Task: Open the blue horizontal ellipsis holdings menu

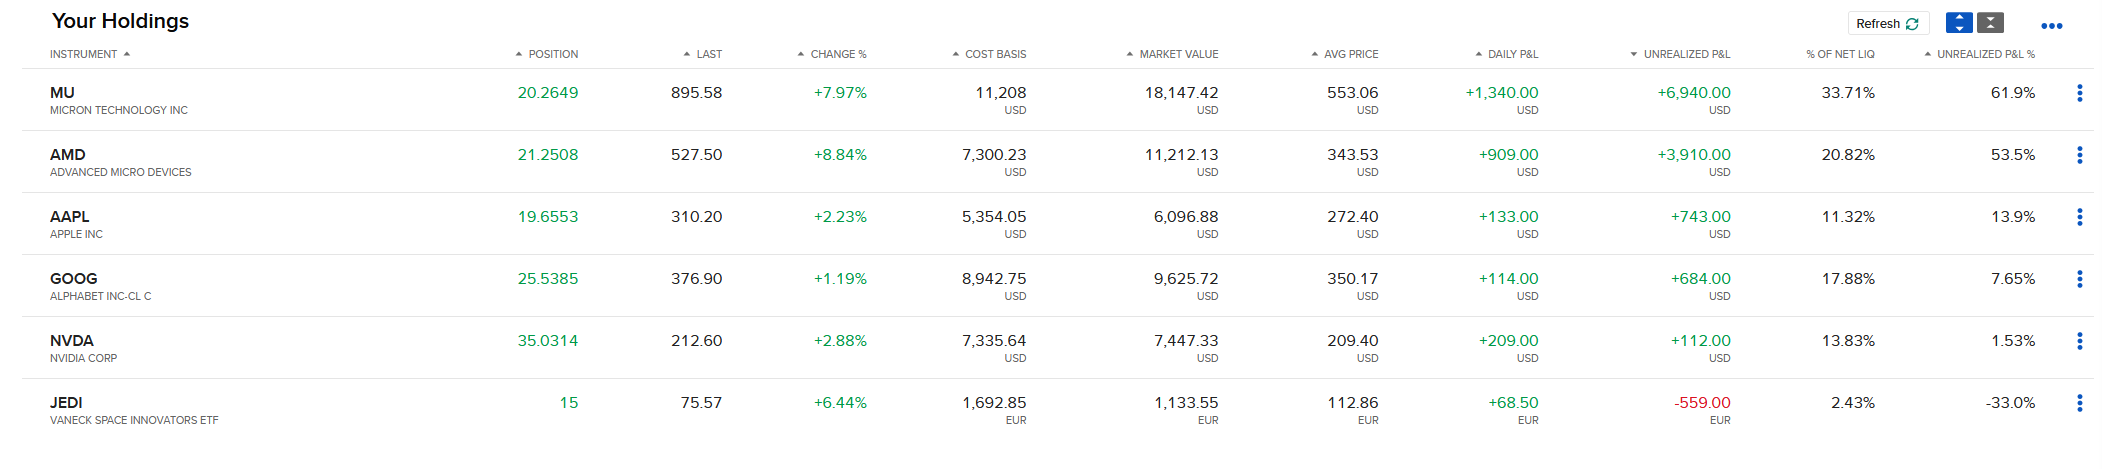Action: tap(2051, 26)
